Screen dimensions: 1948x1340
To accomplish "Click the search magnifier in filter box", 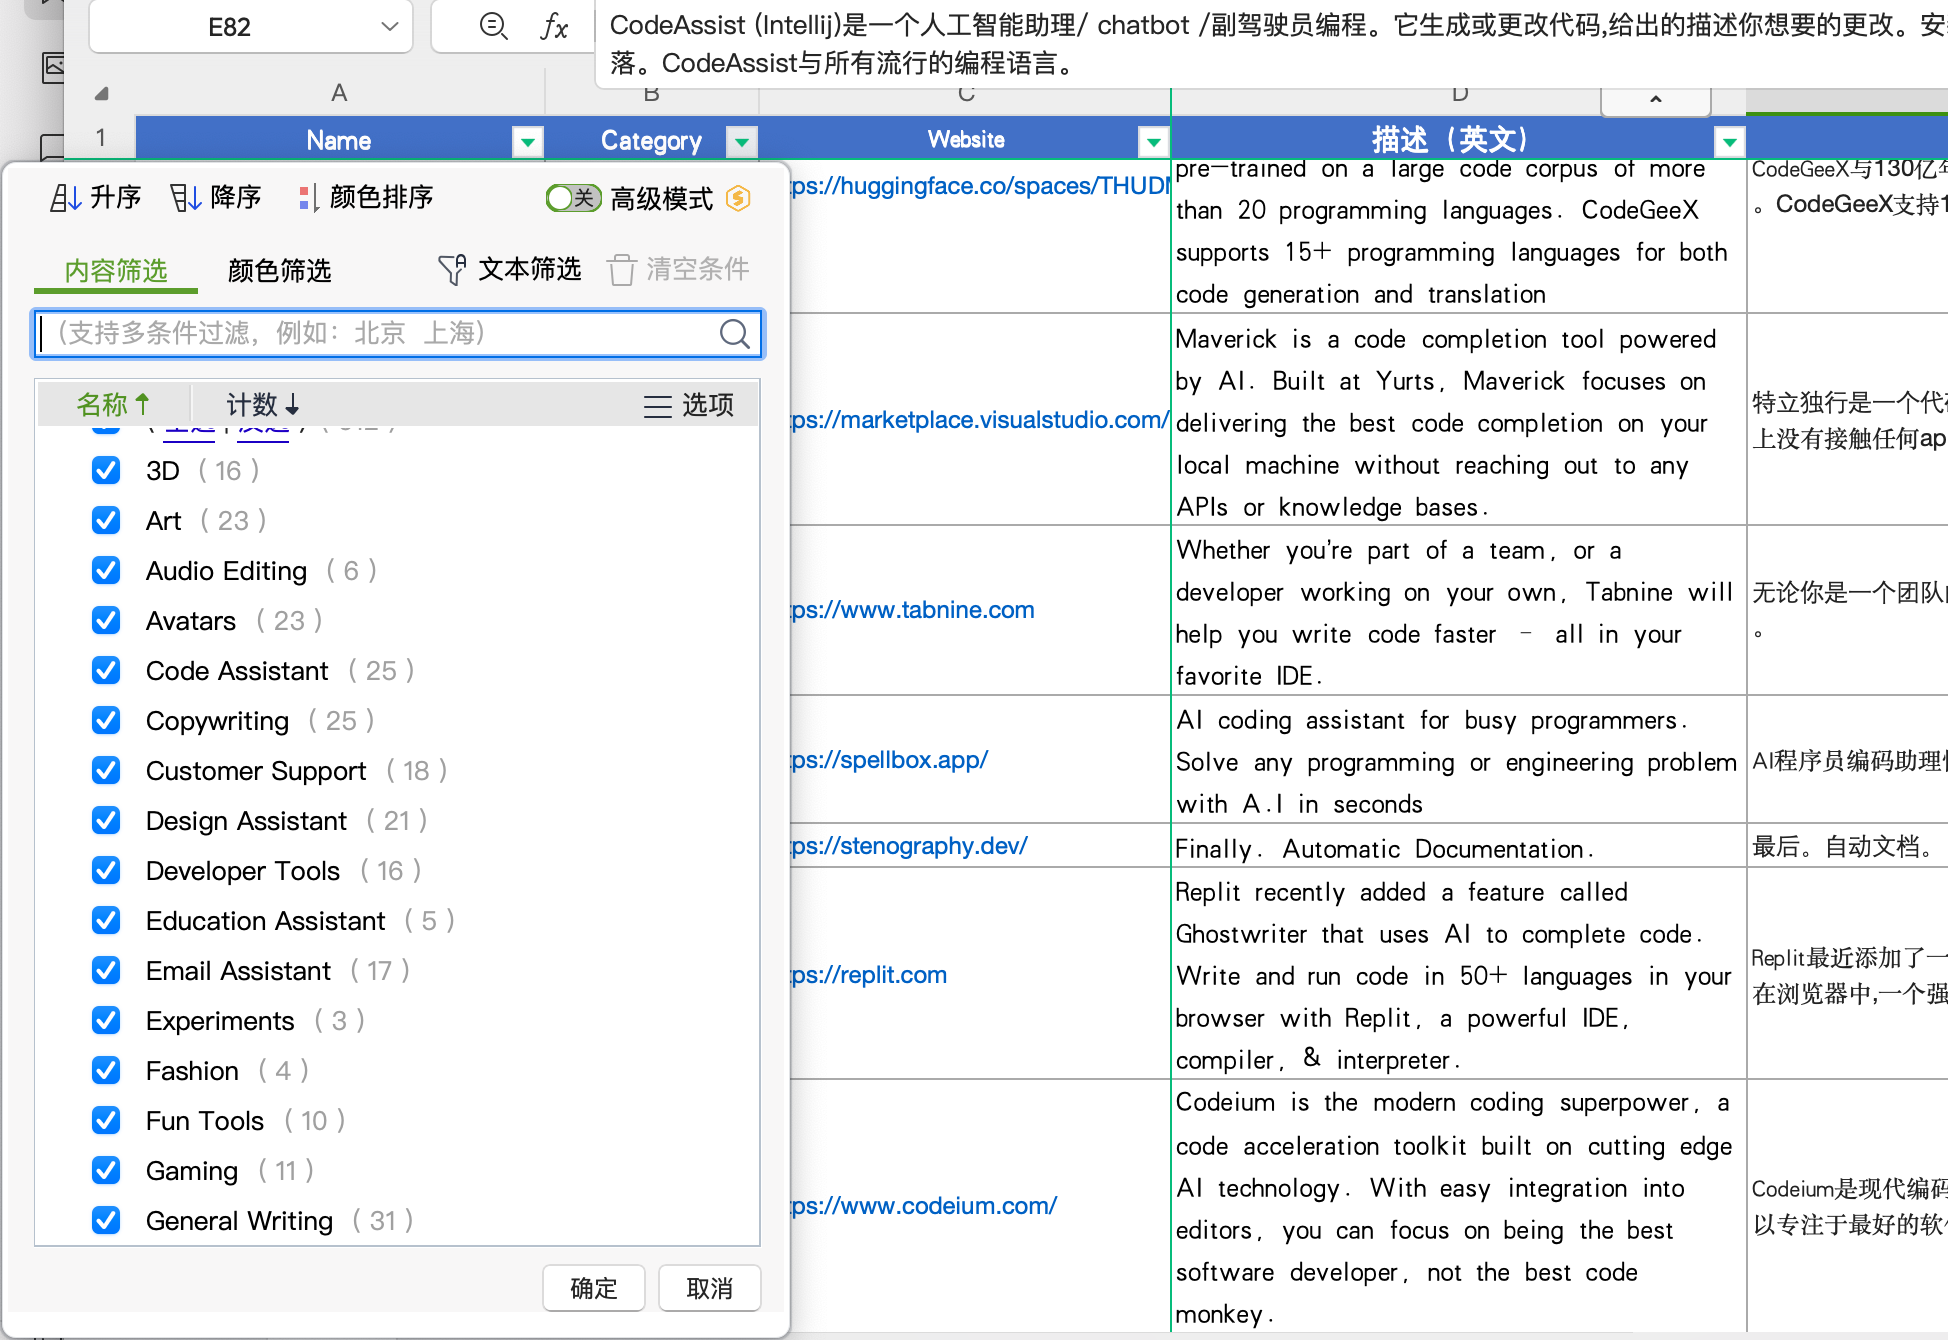I will click(x=735, y=333).
